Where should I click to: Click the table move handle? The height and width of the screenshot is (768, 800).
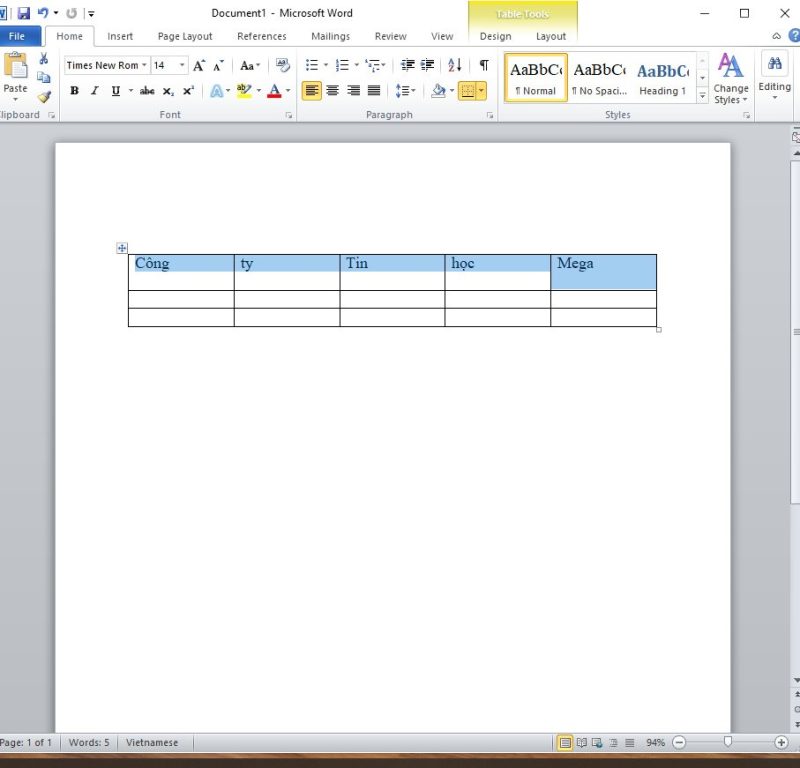[122, 248]
